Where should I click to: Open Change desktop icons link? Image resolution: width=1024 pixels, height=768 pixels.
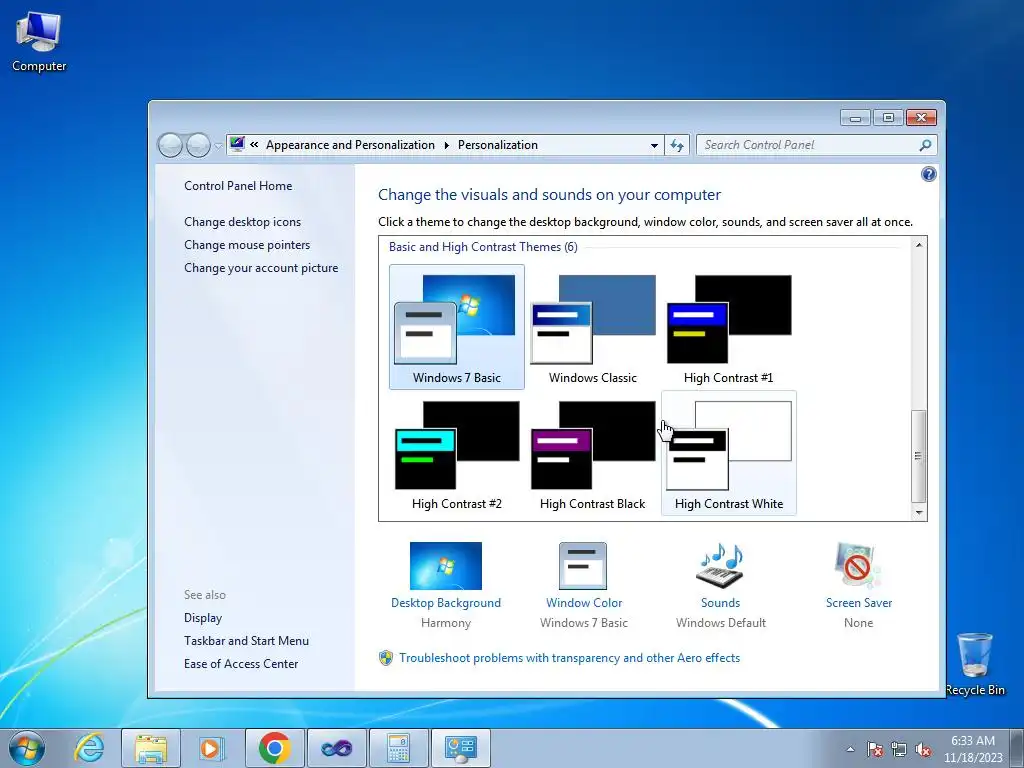click(x=242, y=221)
